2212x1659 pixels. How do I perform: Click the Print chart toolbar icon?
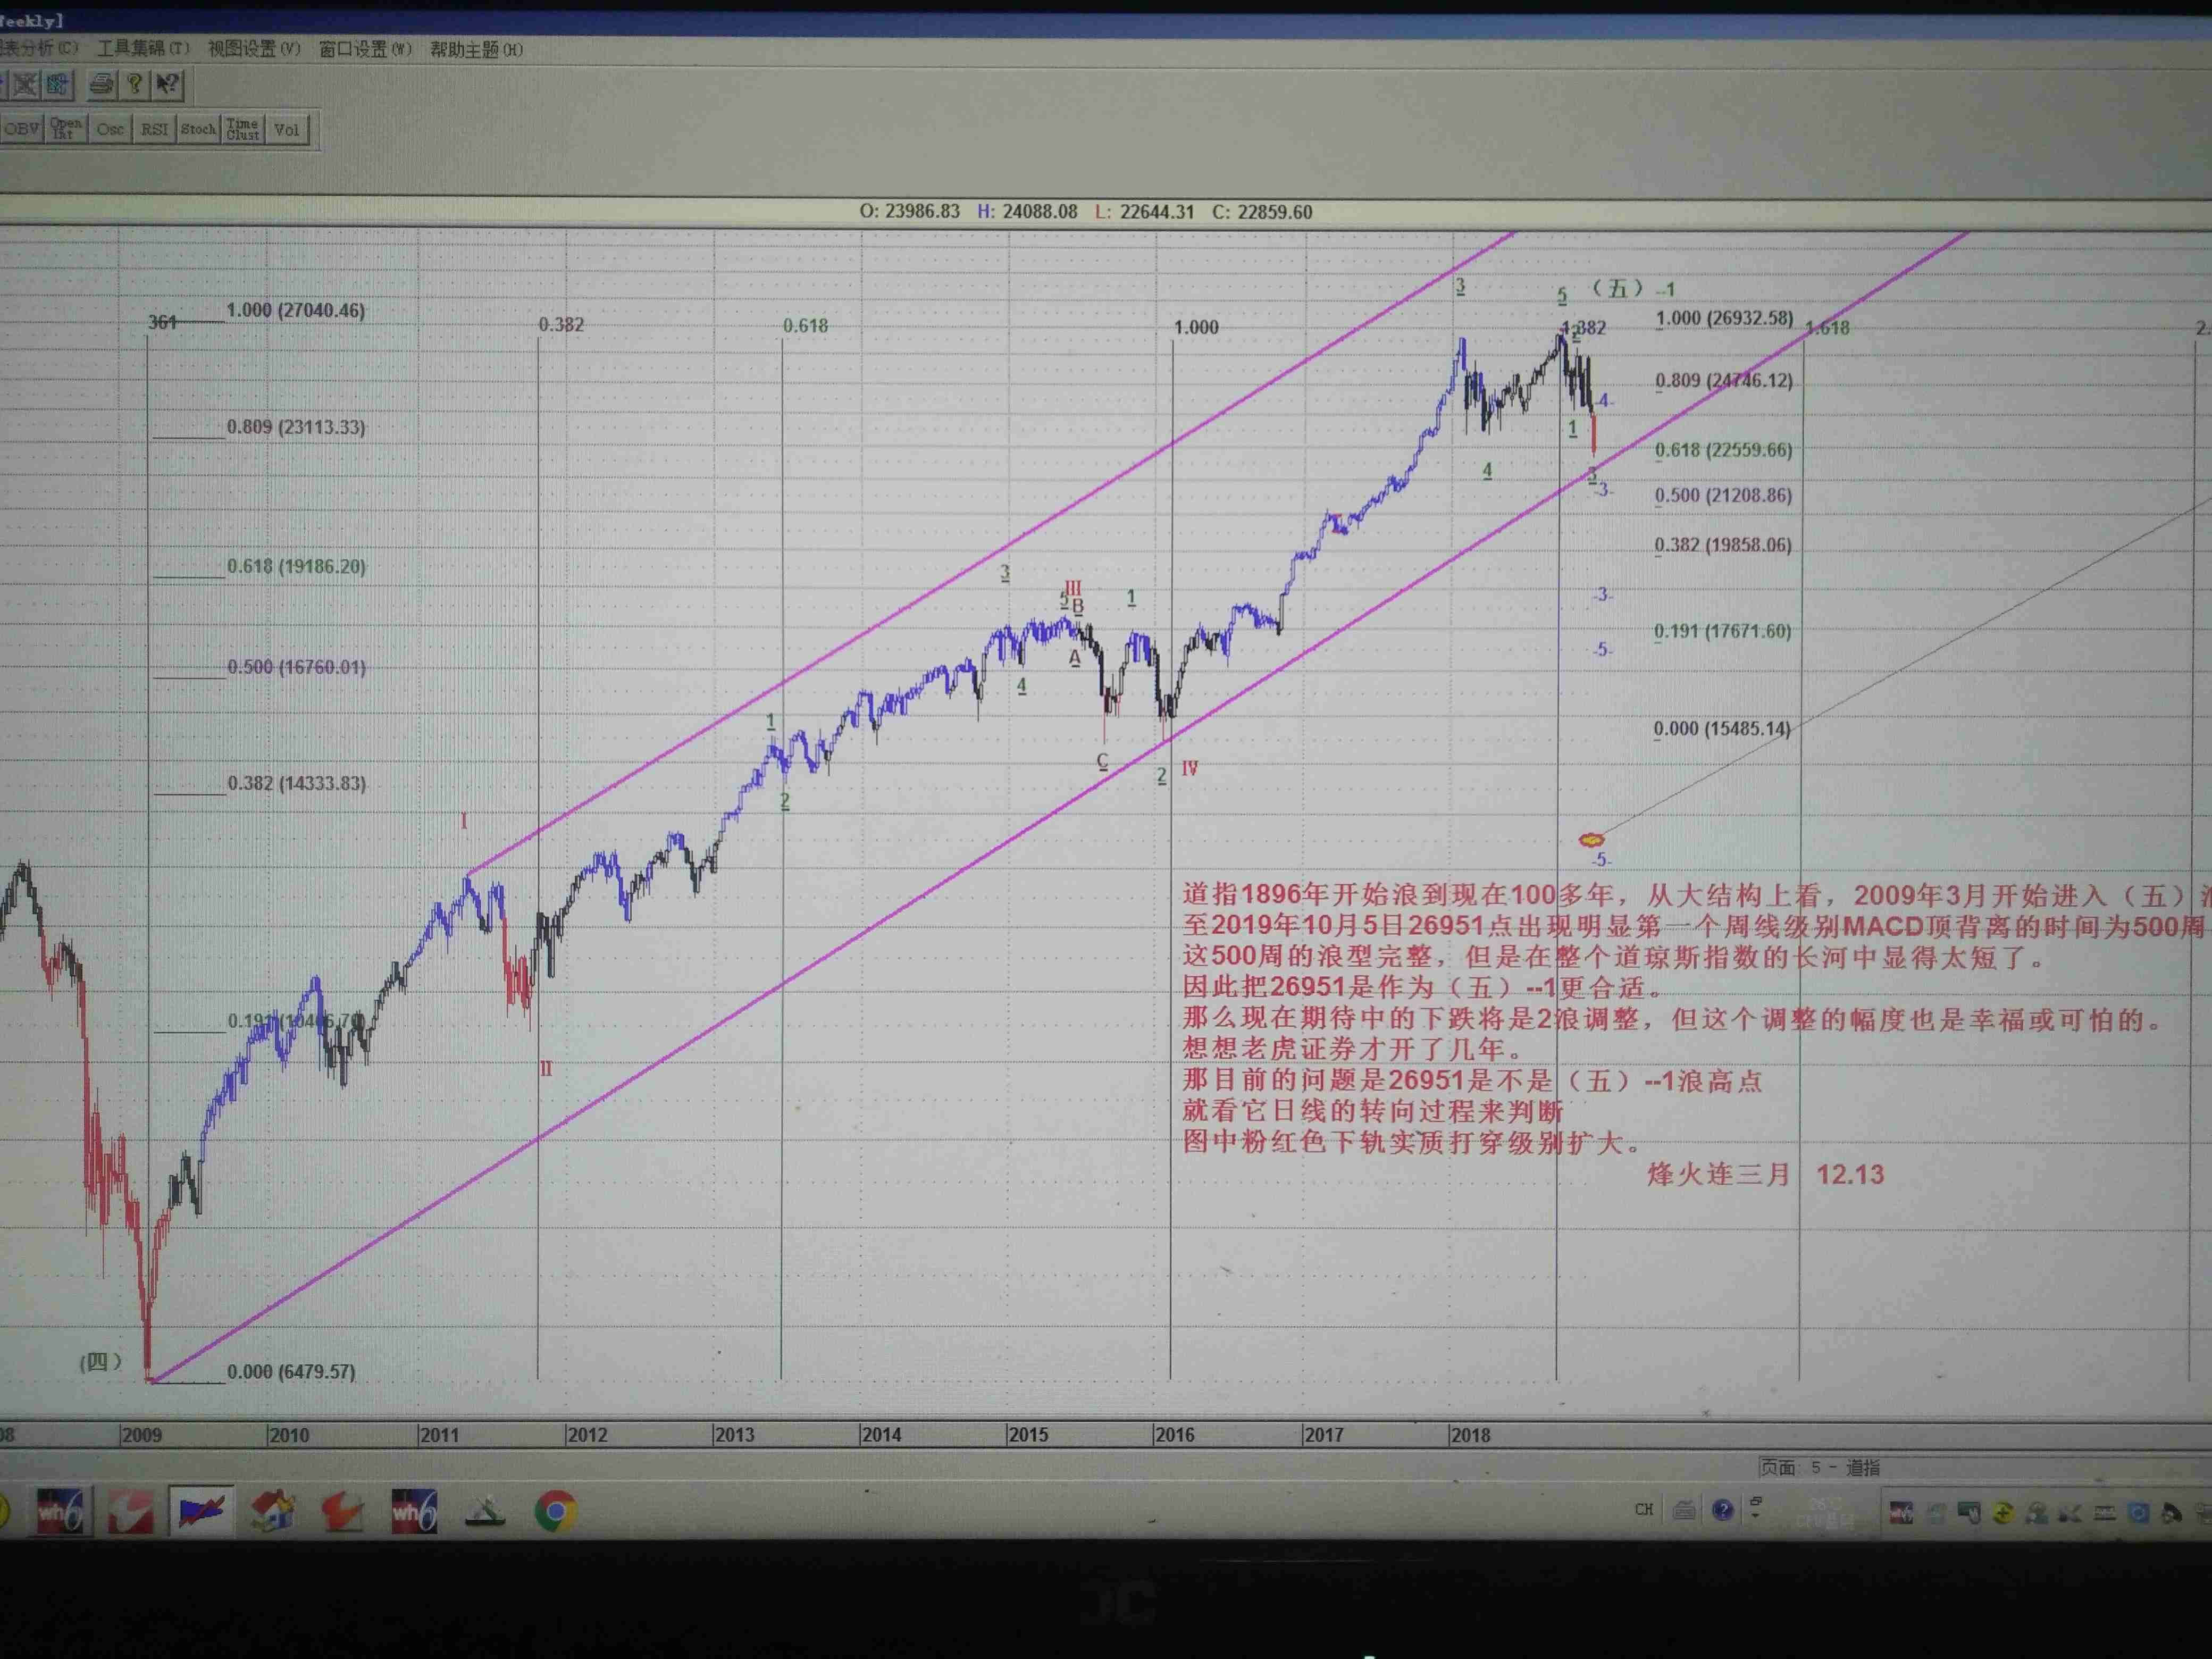[x=101, y=84]
